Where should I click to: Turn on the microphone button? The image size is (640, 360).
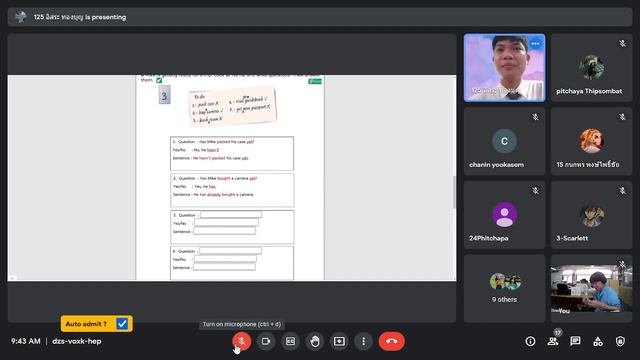241,341
